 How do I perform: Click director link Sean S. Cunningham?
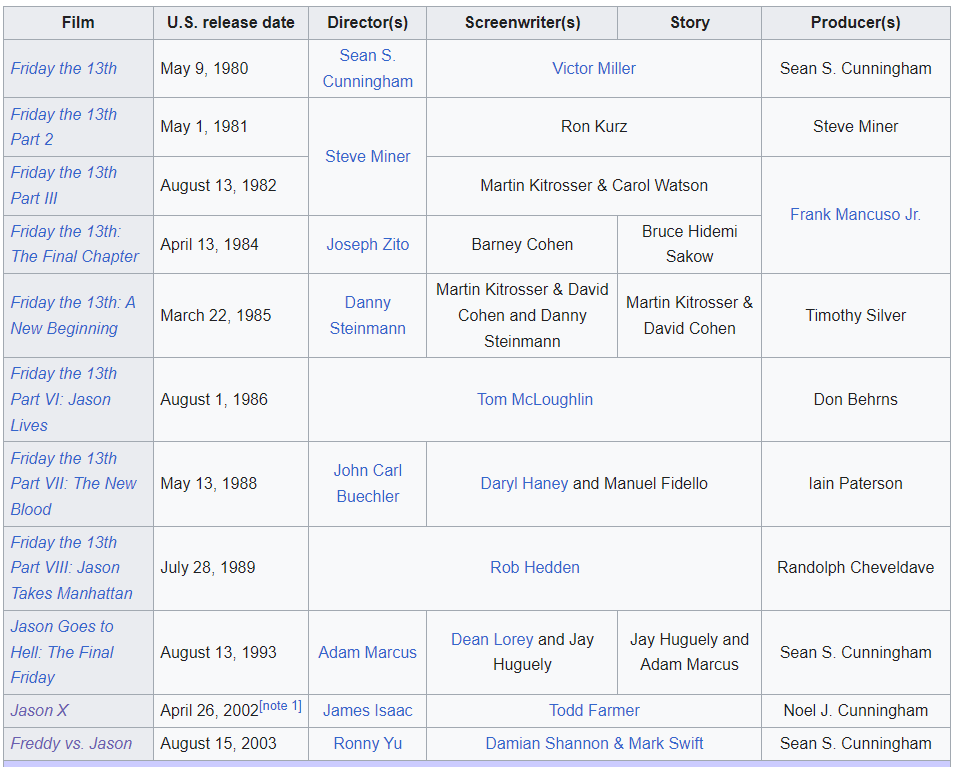pyautogui.click(x=367, y=69)
